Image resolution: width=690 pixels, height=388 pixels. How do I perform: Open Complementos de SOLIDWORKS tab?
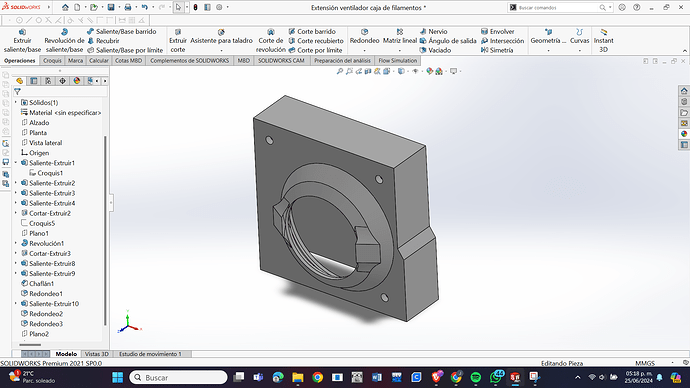190,61
